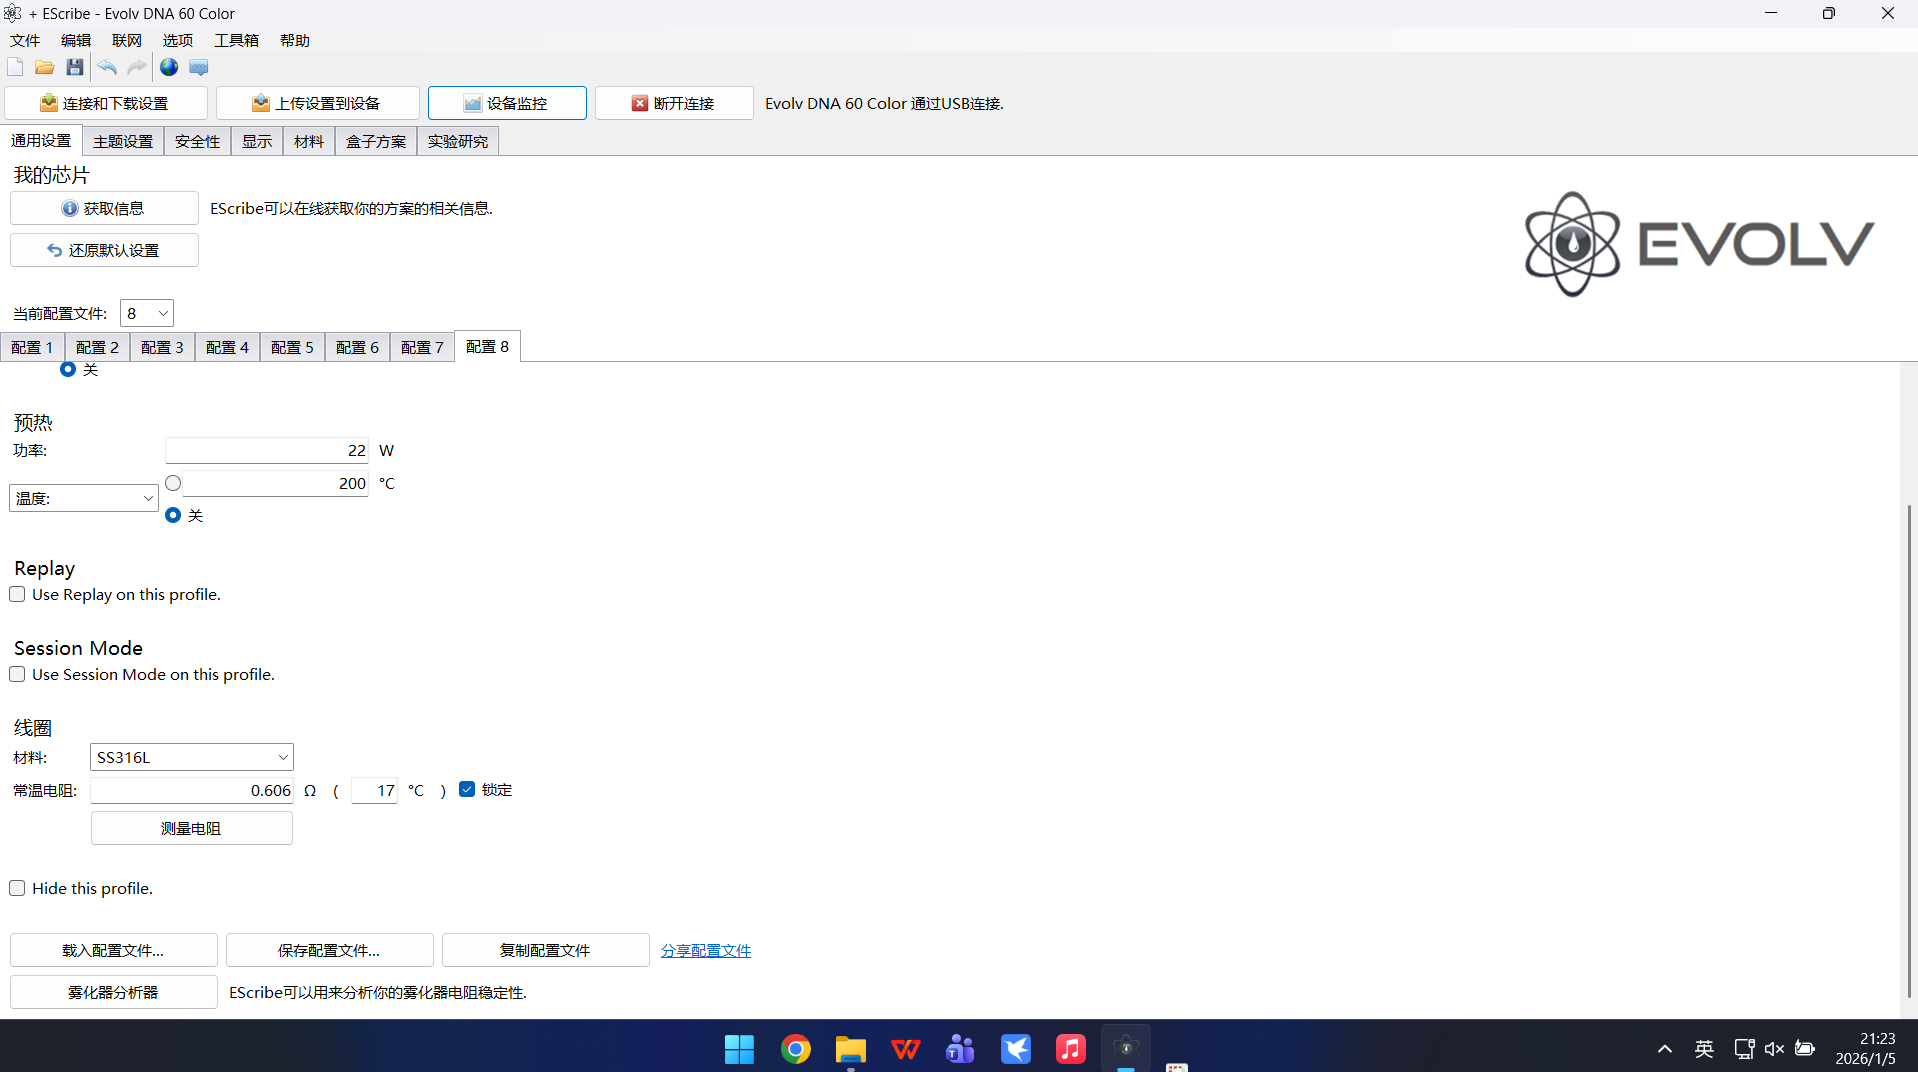Open the 温度 dropdown under preheat
Screen dimensions: 1918x1072
point(84,498)
